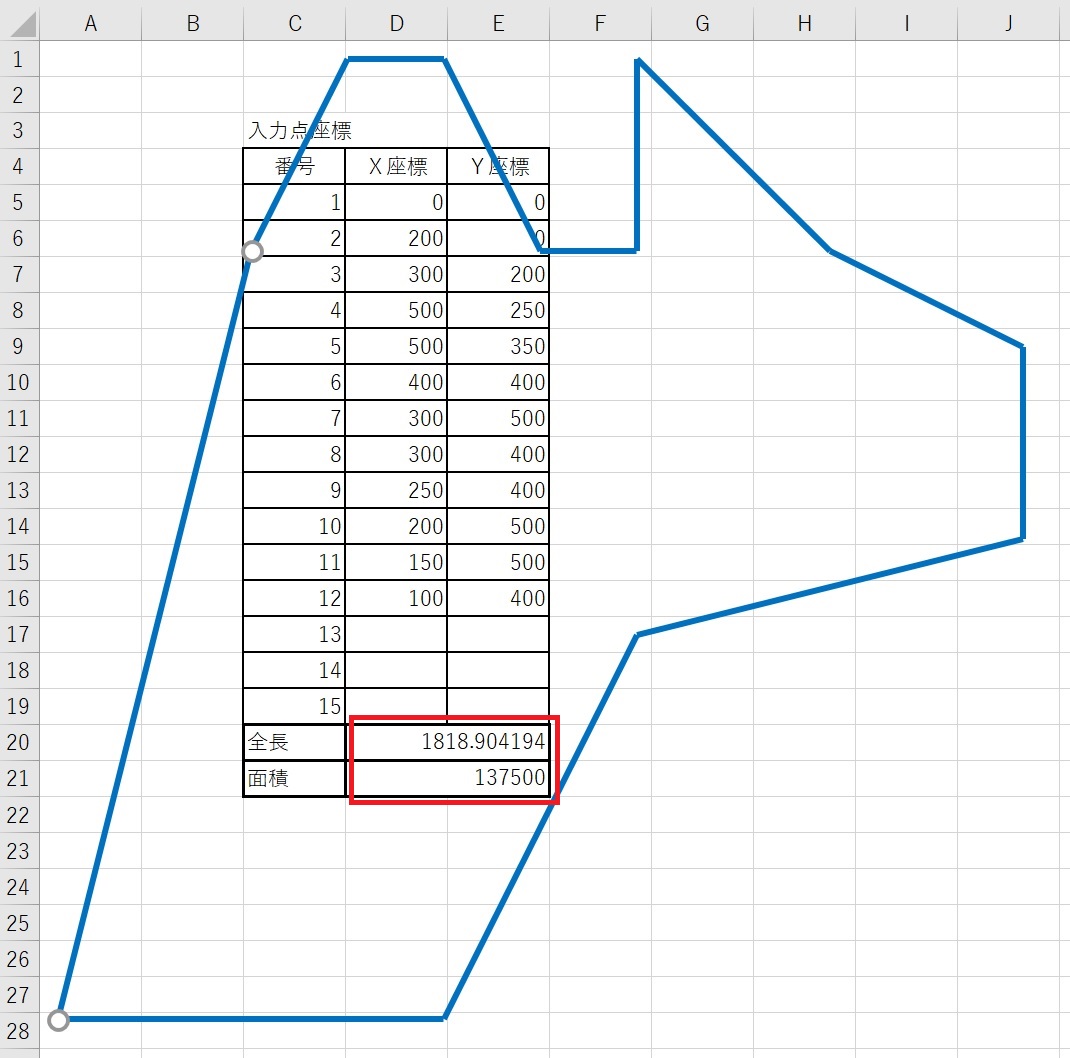
Task: Select the cell showing 1818.904194
Action: (x=450, y=743)
